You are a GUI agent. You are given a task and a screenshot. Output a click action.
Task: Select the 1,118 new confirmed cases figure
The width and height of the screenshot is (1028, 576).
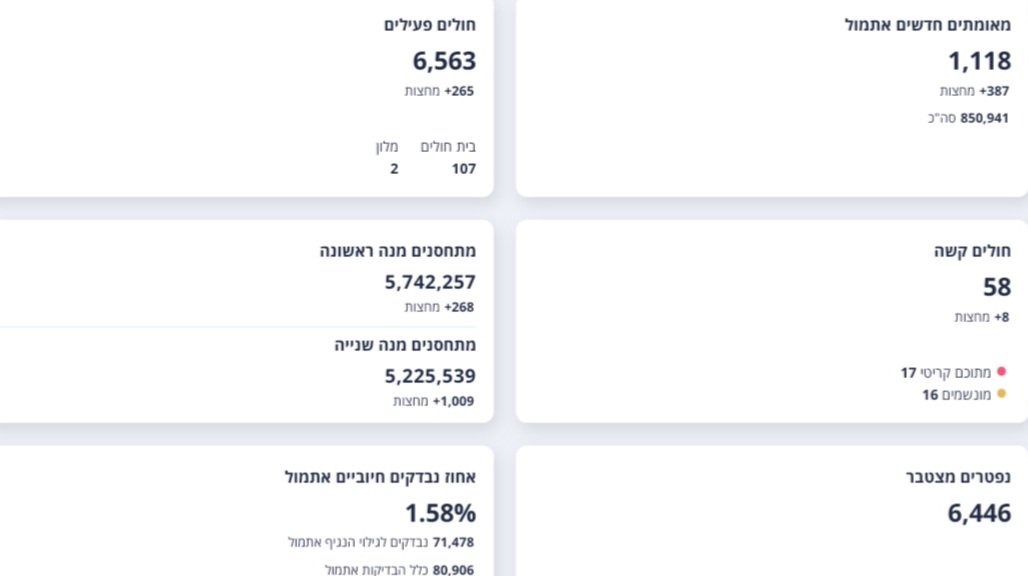pos(979,62)
